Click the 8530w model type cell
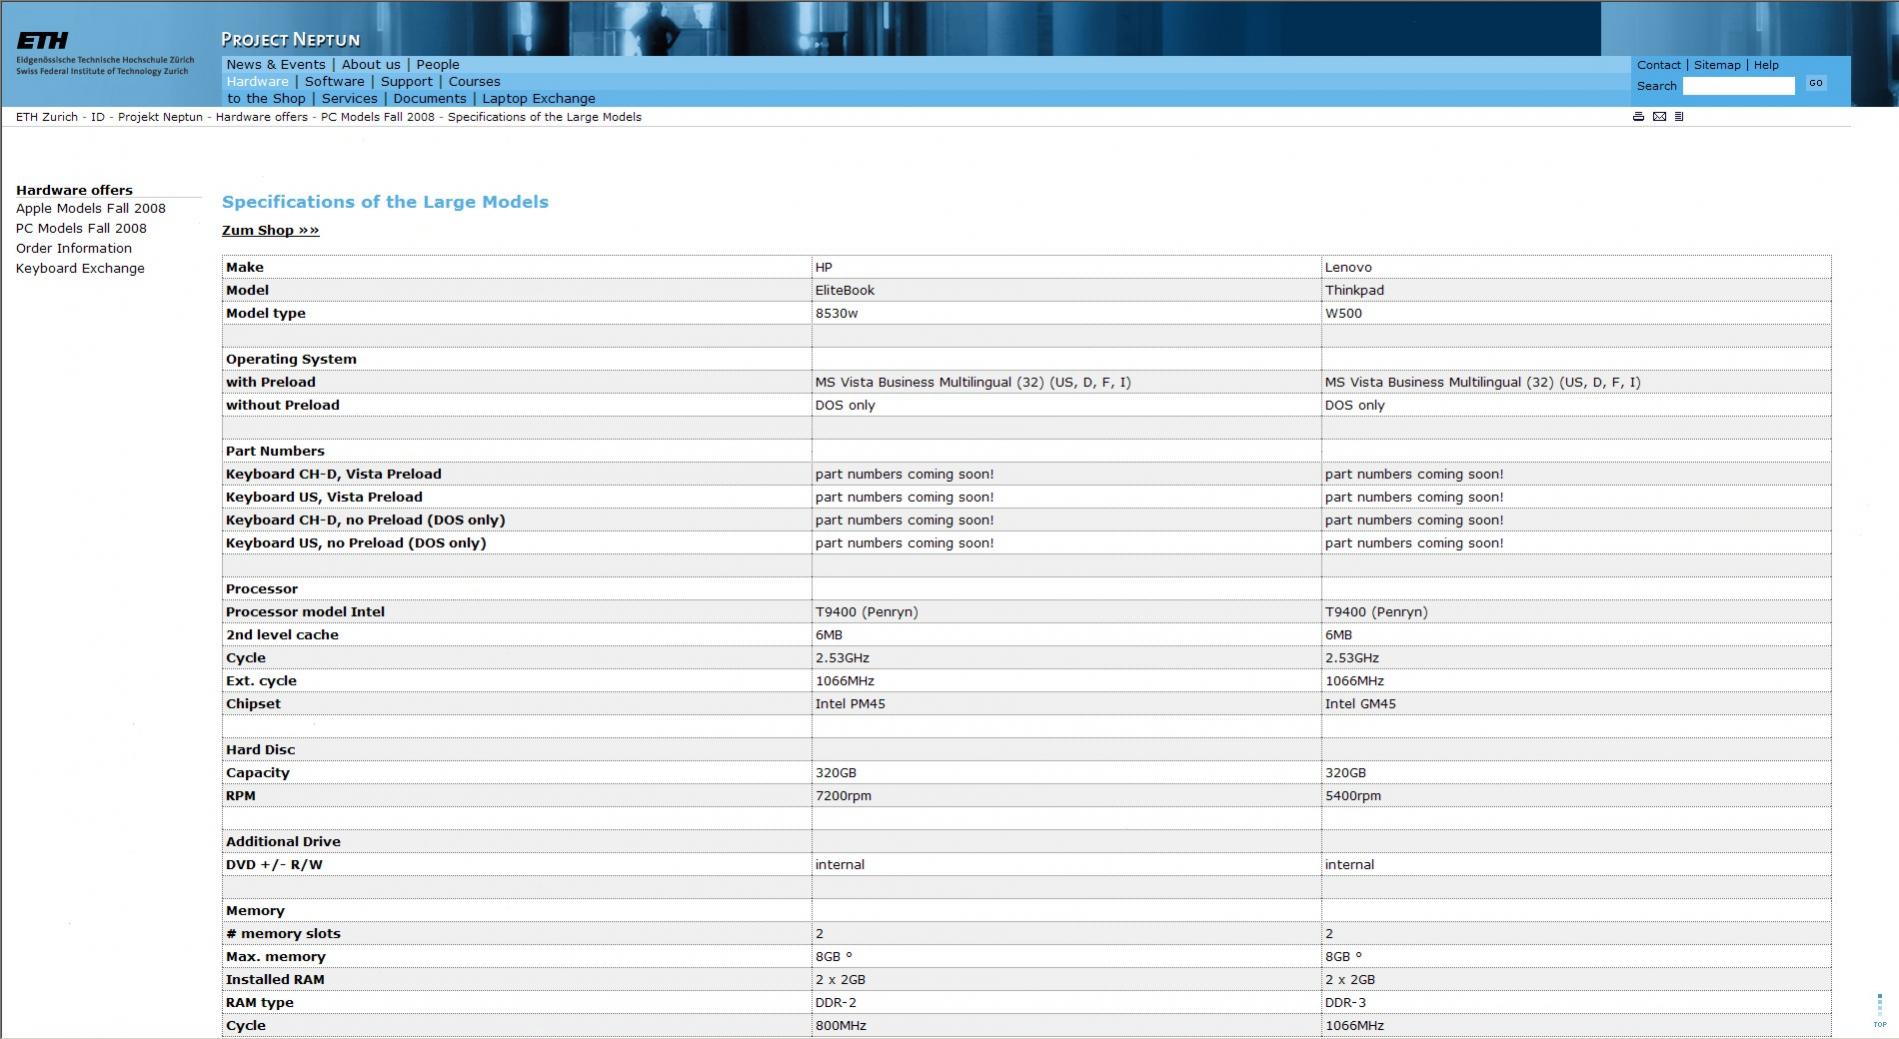 [1066, 313]
